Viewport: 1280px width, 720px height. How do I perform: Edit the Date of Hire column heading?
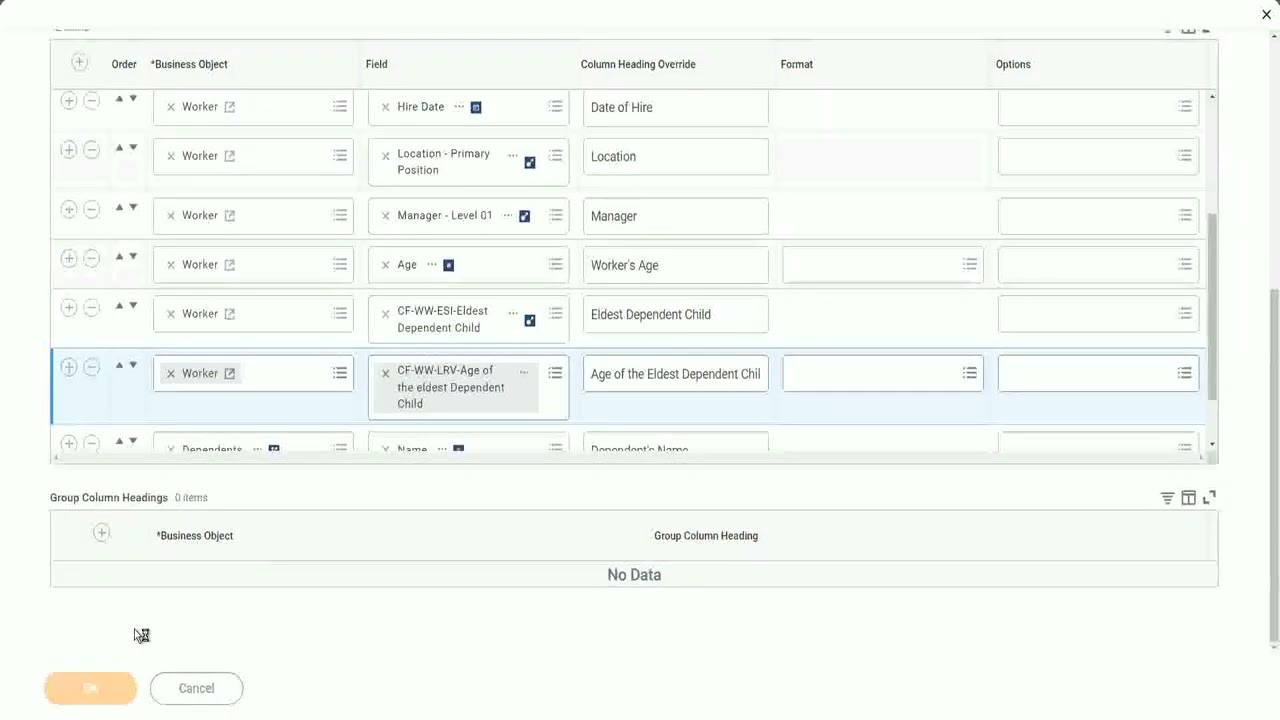point(676,107)
